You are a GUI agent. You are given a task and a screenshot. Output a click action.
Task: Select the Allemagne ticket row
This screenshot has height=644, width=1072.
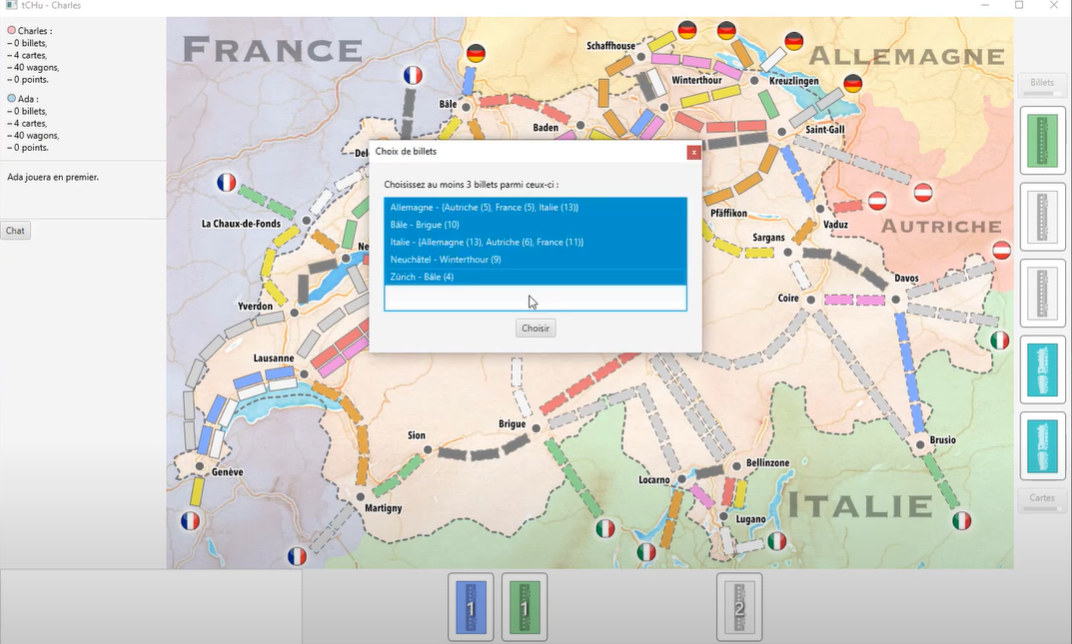(x=535, y=207)
